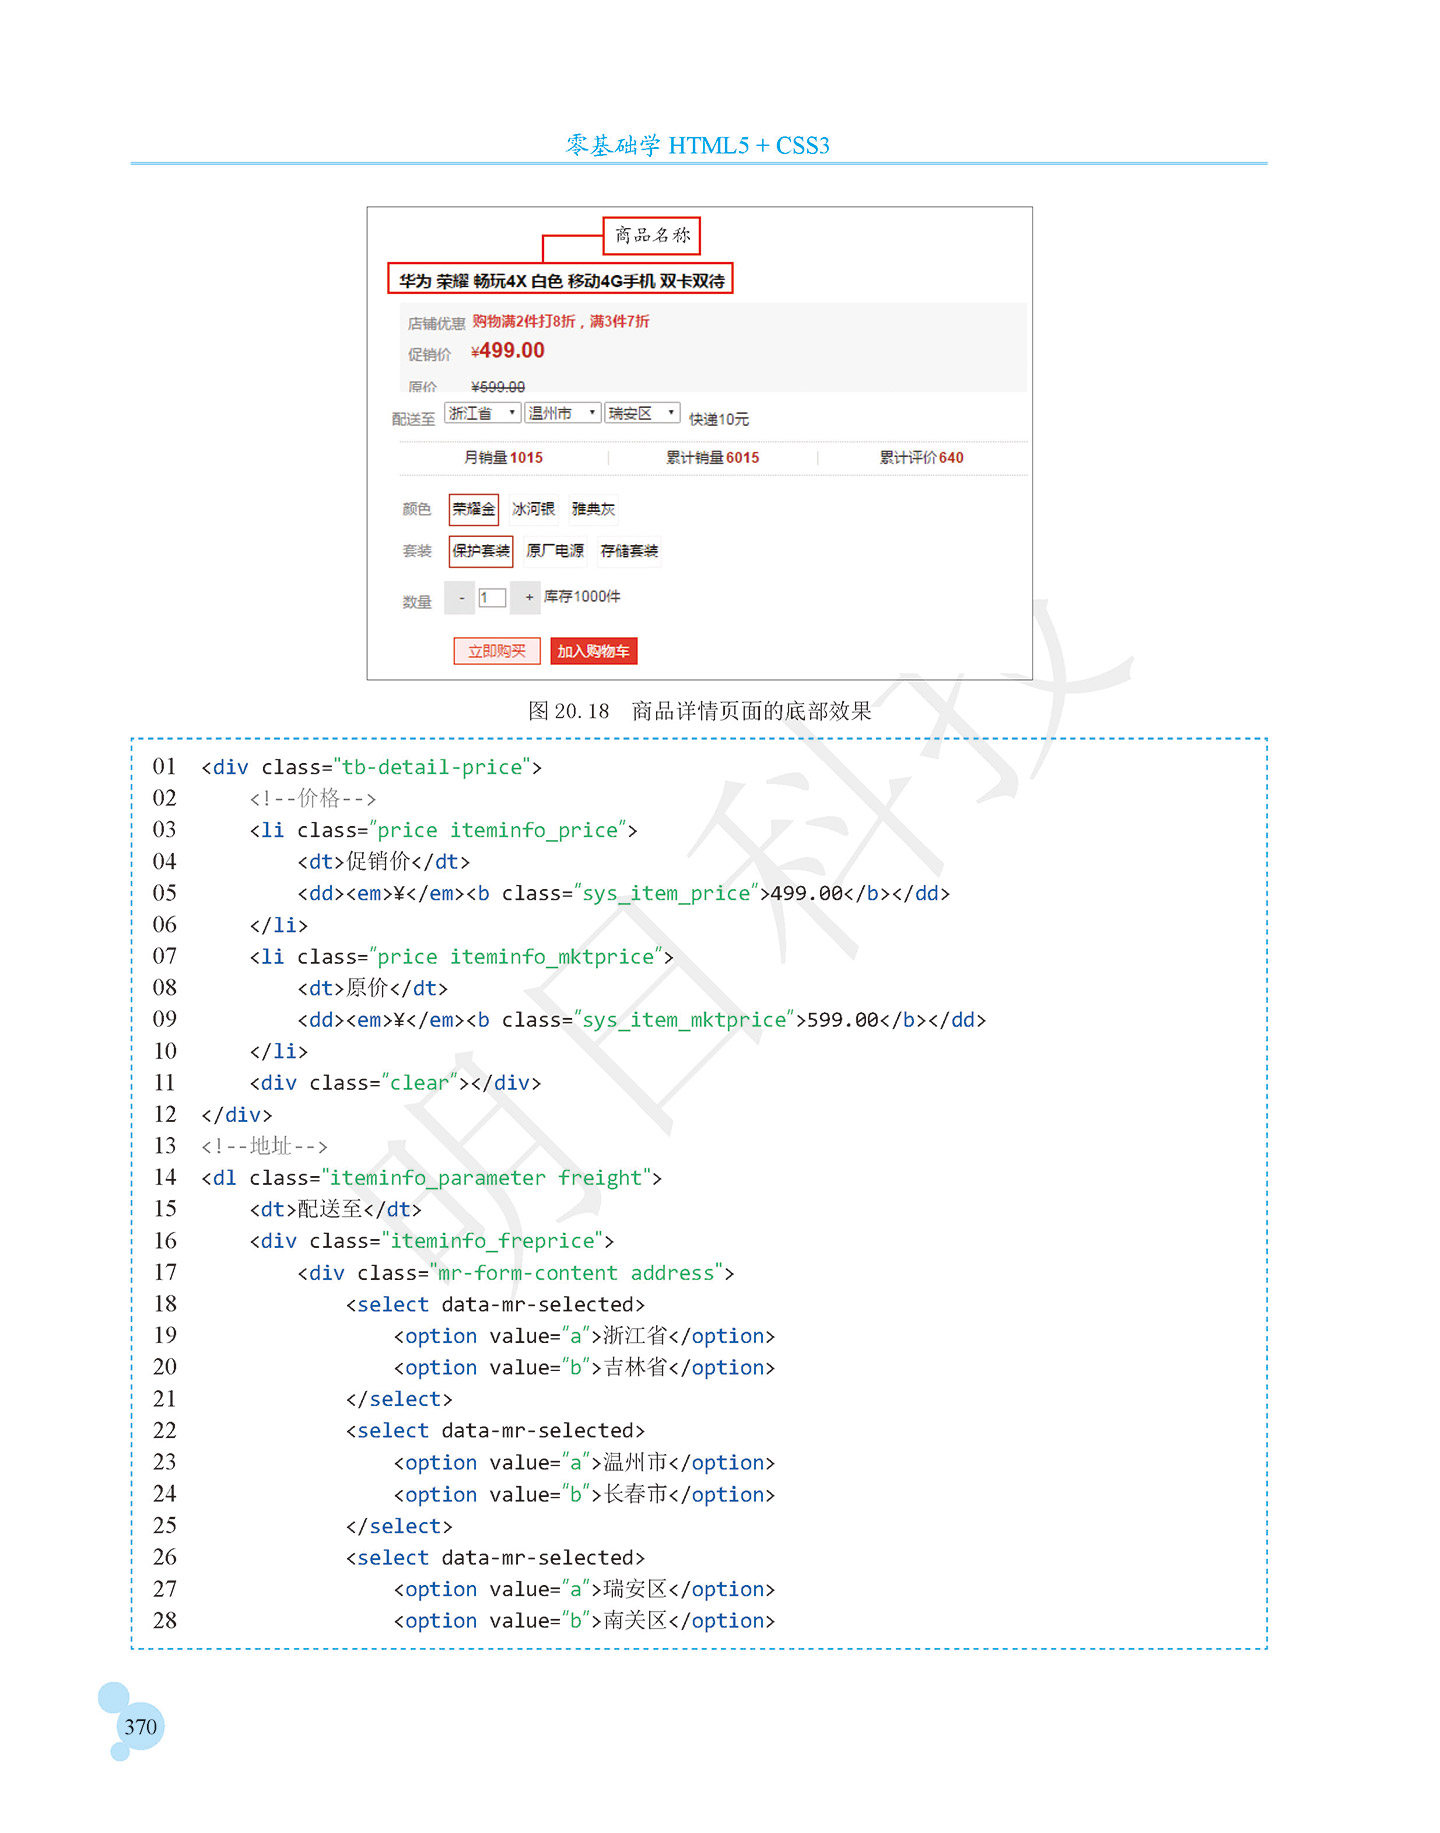This screenshot has width=1440, height=1833.
Task: Click the 累计评价 640 text
Action: [x=922, y=458]
